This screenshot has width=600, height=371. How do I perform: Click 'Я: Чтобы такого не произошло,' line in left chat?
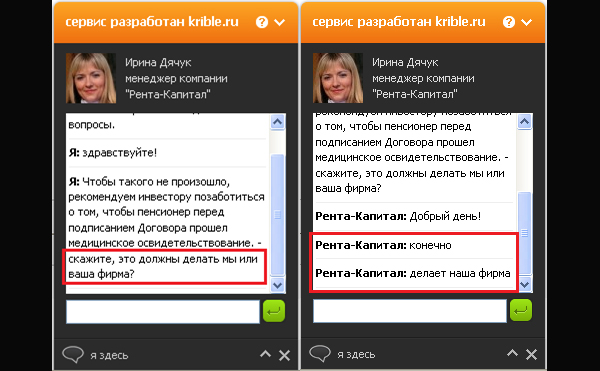pyautogui.click(x=149, y=182)
